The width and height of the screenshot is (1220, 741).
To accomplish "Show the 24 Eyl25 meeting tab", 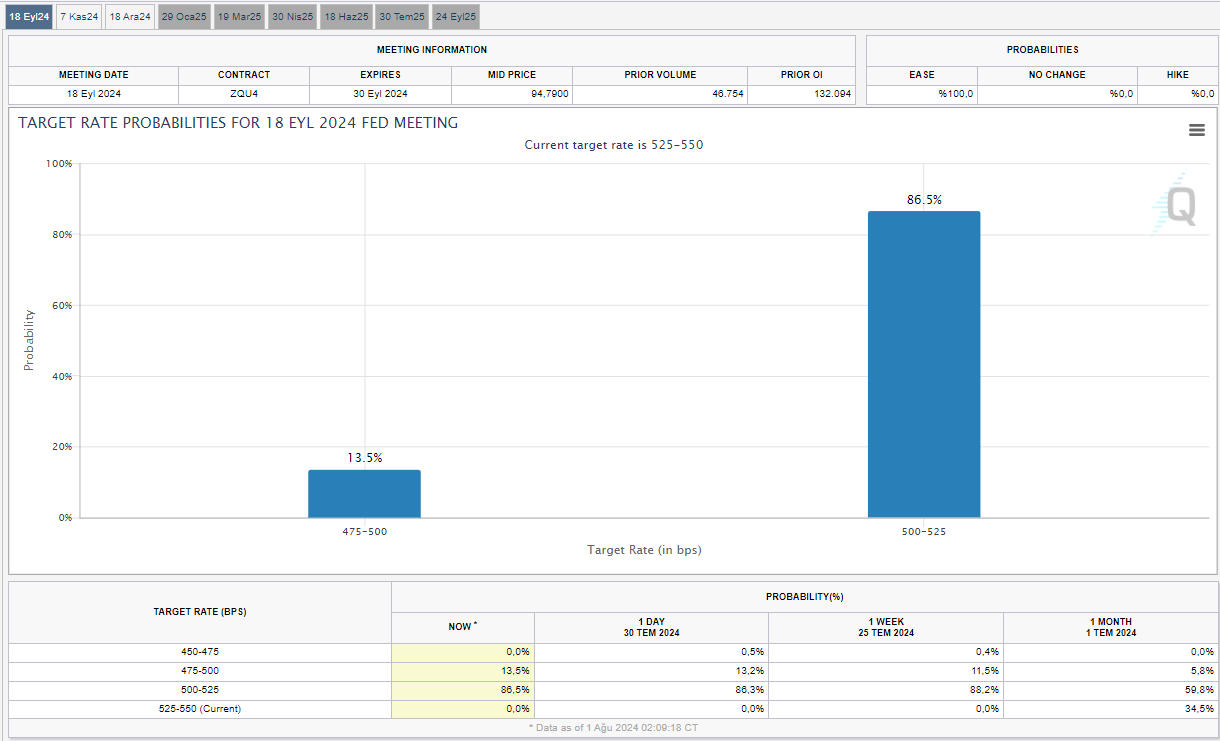I will pyautogui.click(x=455, y=17).
